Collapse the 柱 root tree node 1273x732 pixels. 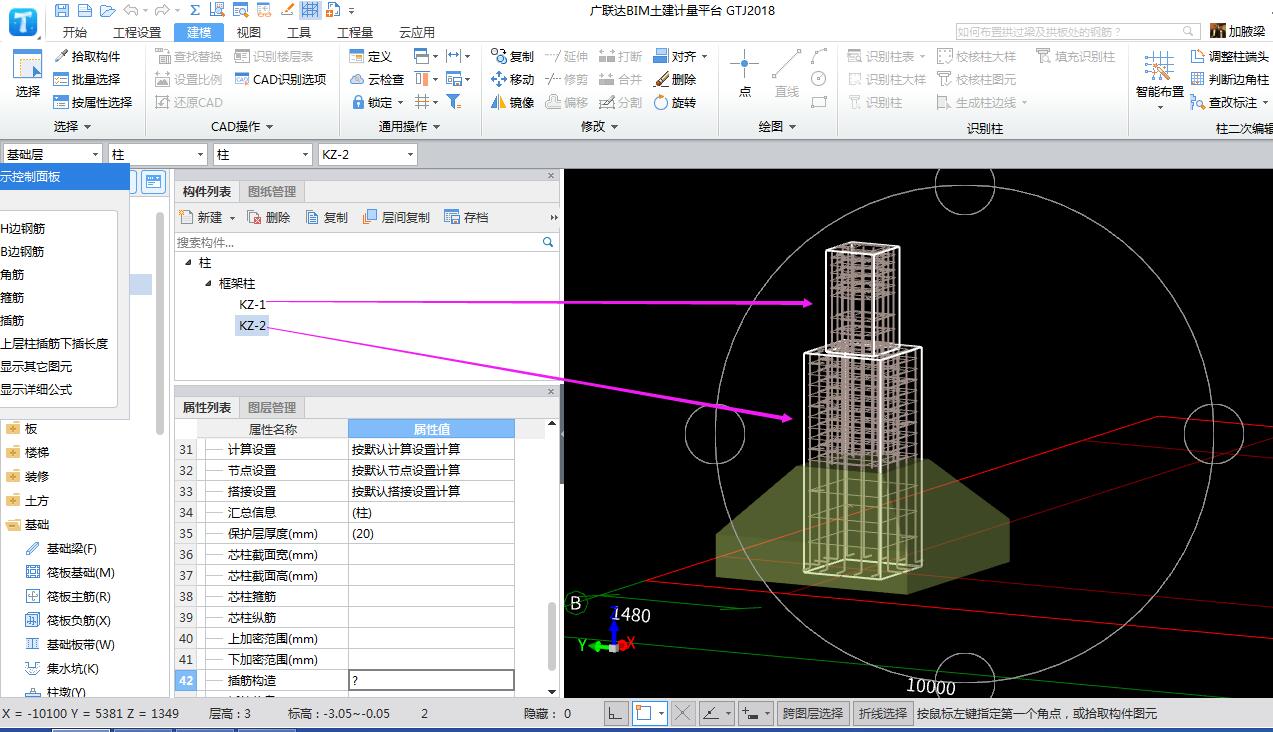[189, 262]
